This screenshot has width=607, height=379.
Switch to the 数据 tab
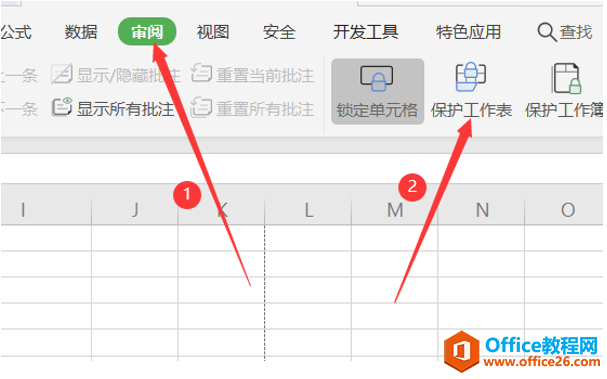pos(81,32)
